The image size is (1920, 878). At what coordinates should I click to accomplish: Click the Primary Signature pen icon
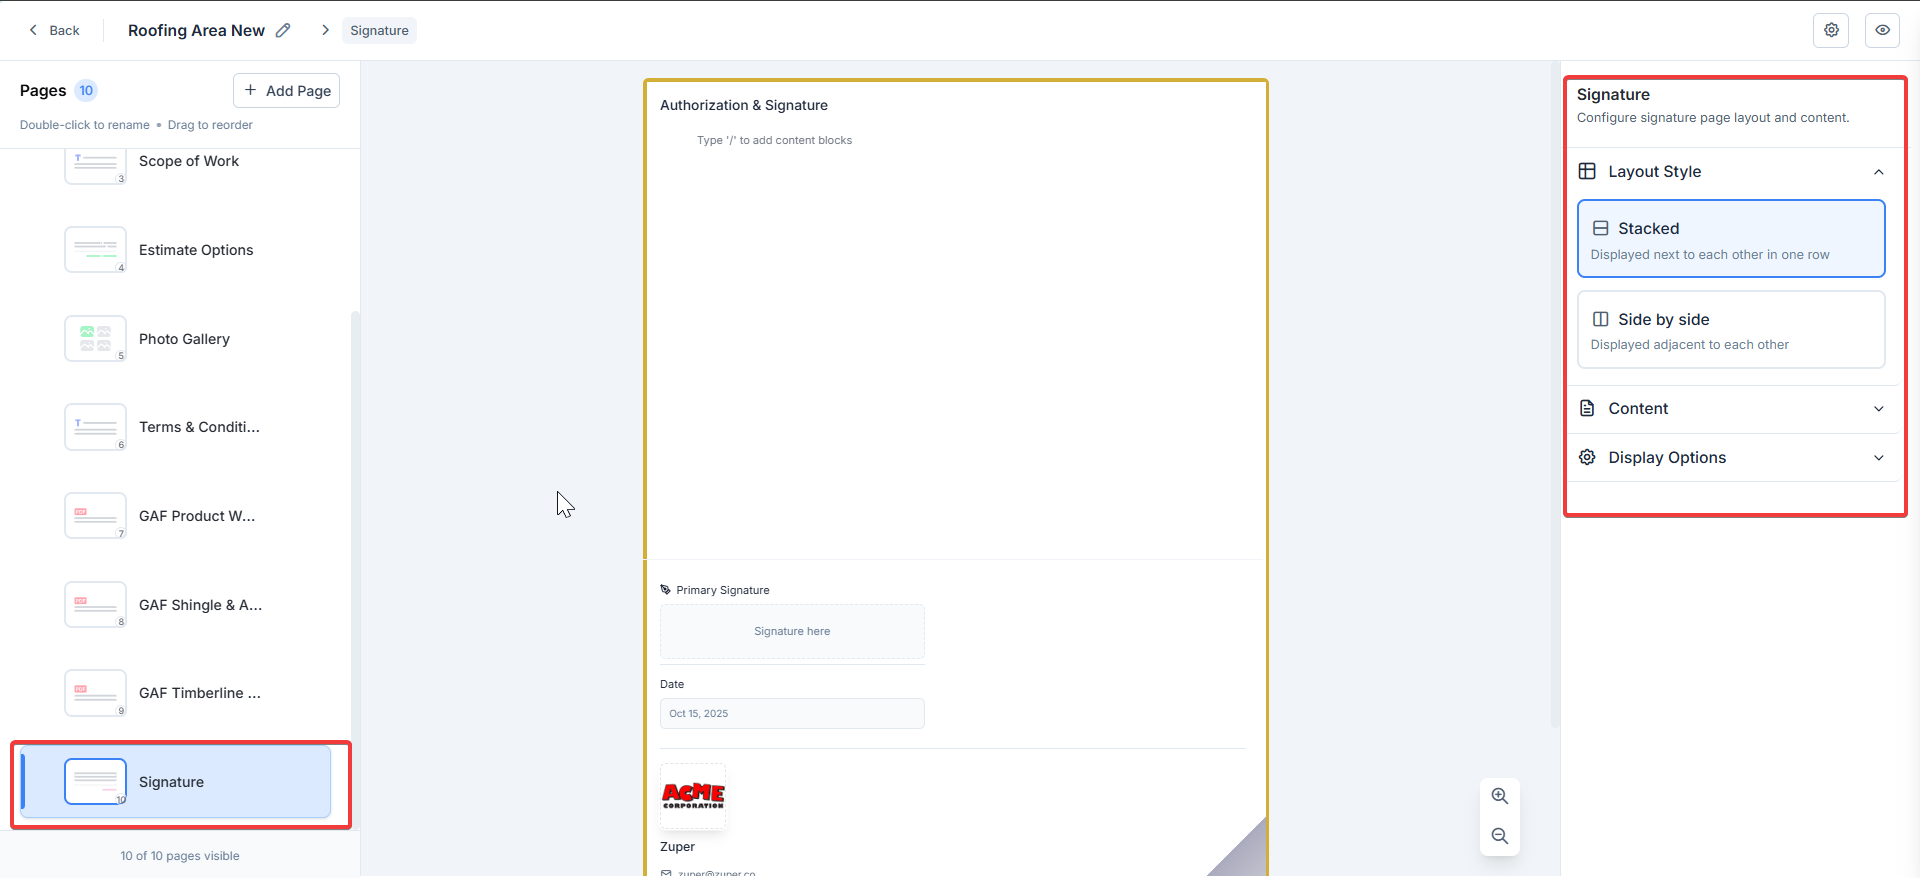tap(665, 590)
